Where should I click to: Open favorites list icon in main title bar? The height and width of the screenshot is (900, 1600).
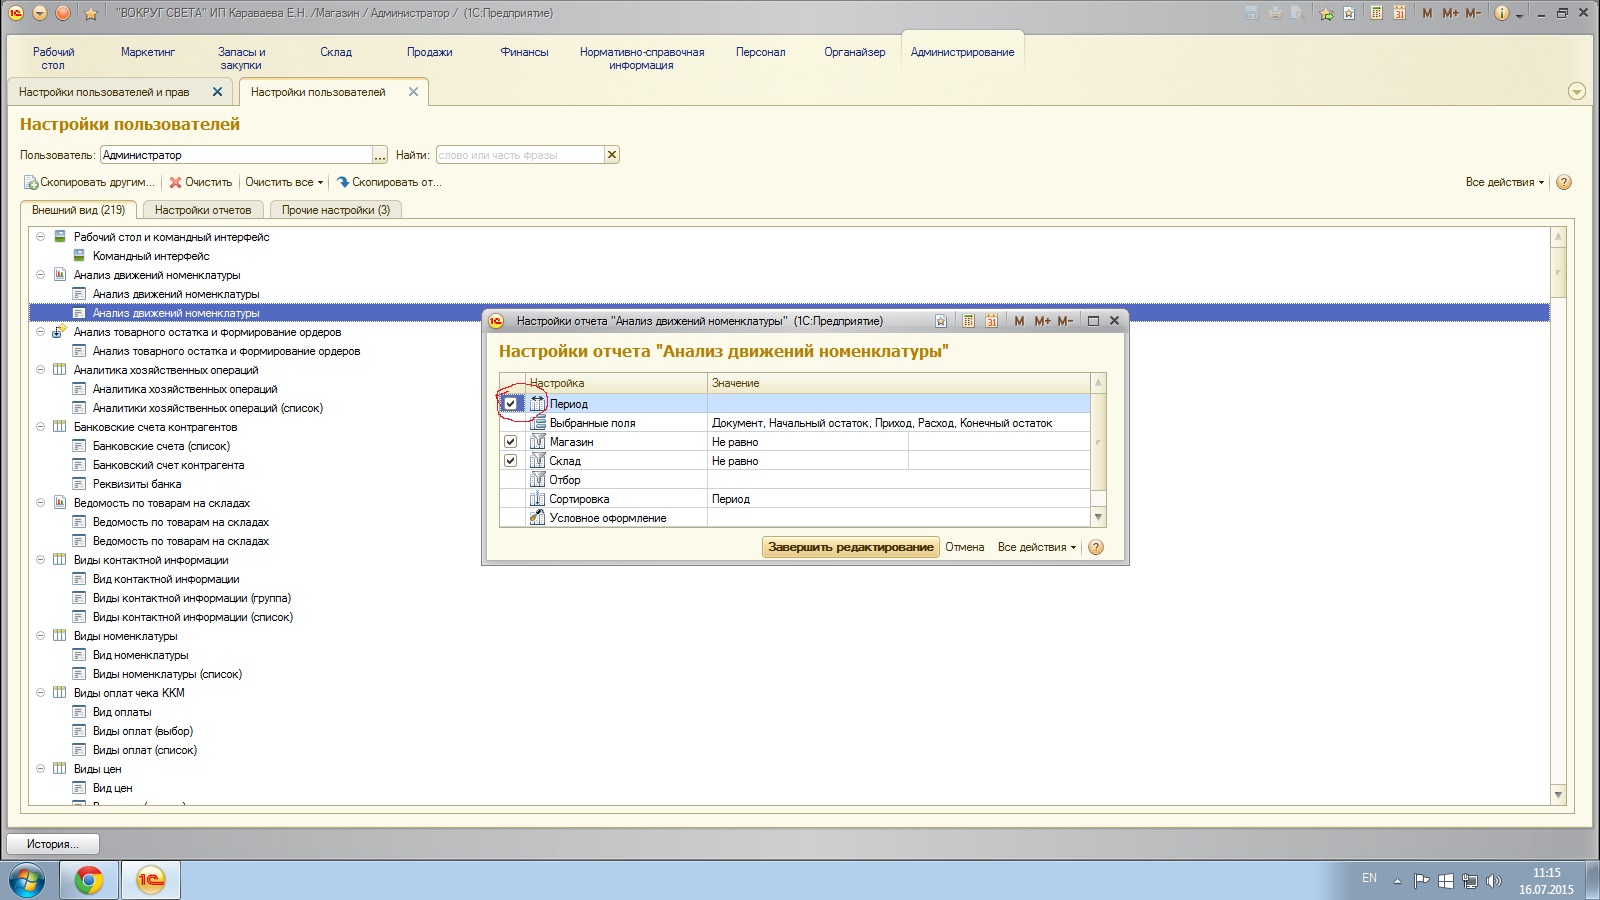(x=1349, y=13)
